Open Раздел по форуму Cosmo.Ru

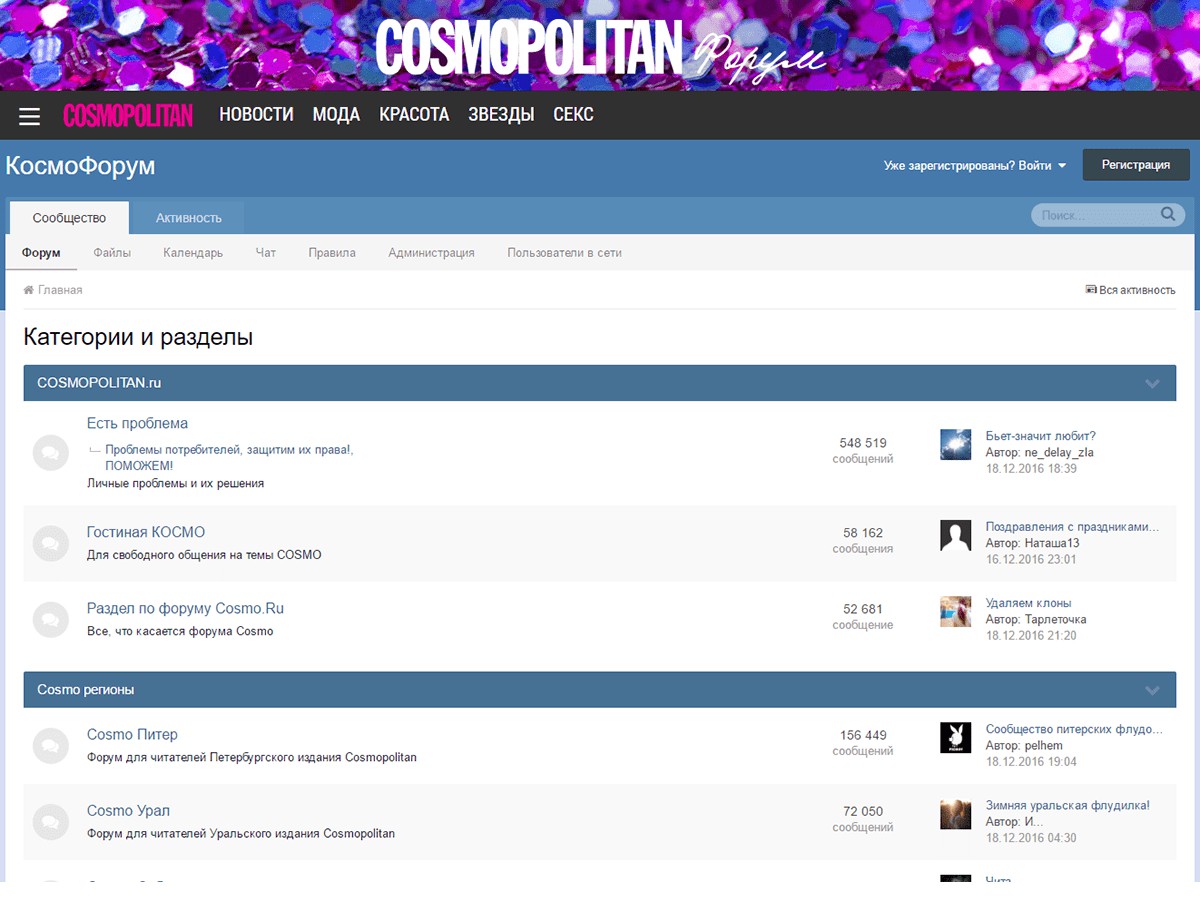pos(185,608)
